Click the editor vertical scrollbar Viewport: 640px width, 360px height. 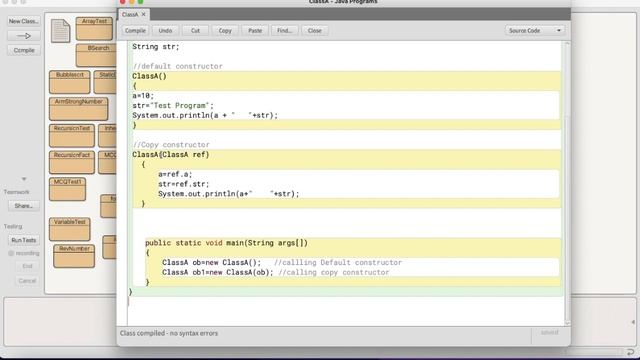point(567,184)
